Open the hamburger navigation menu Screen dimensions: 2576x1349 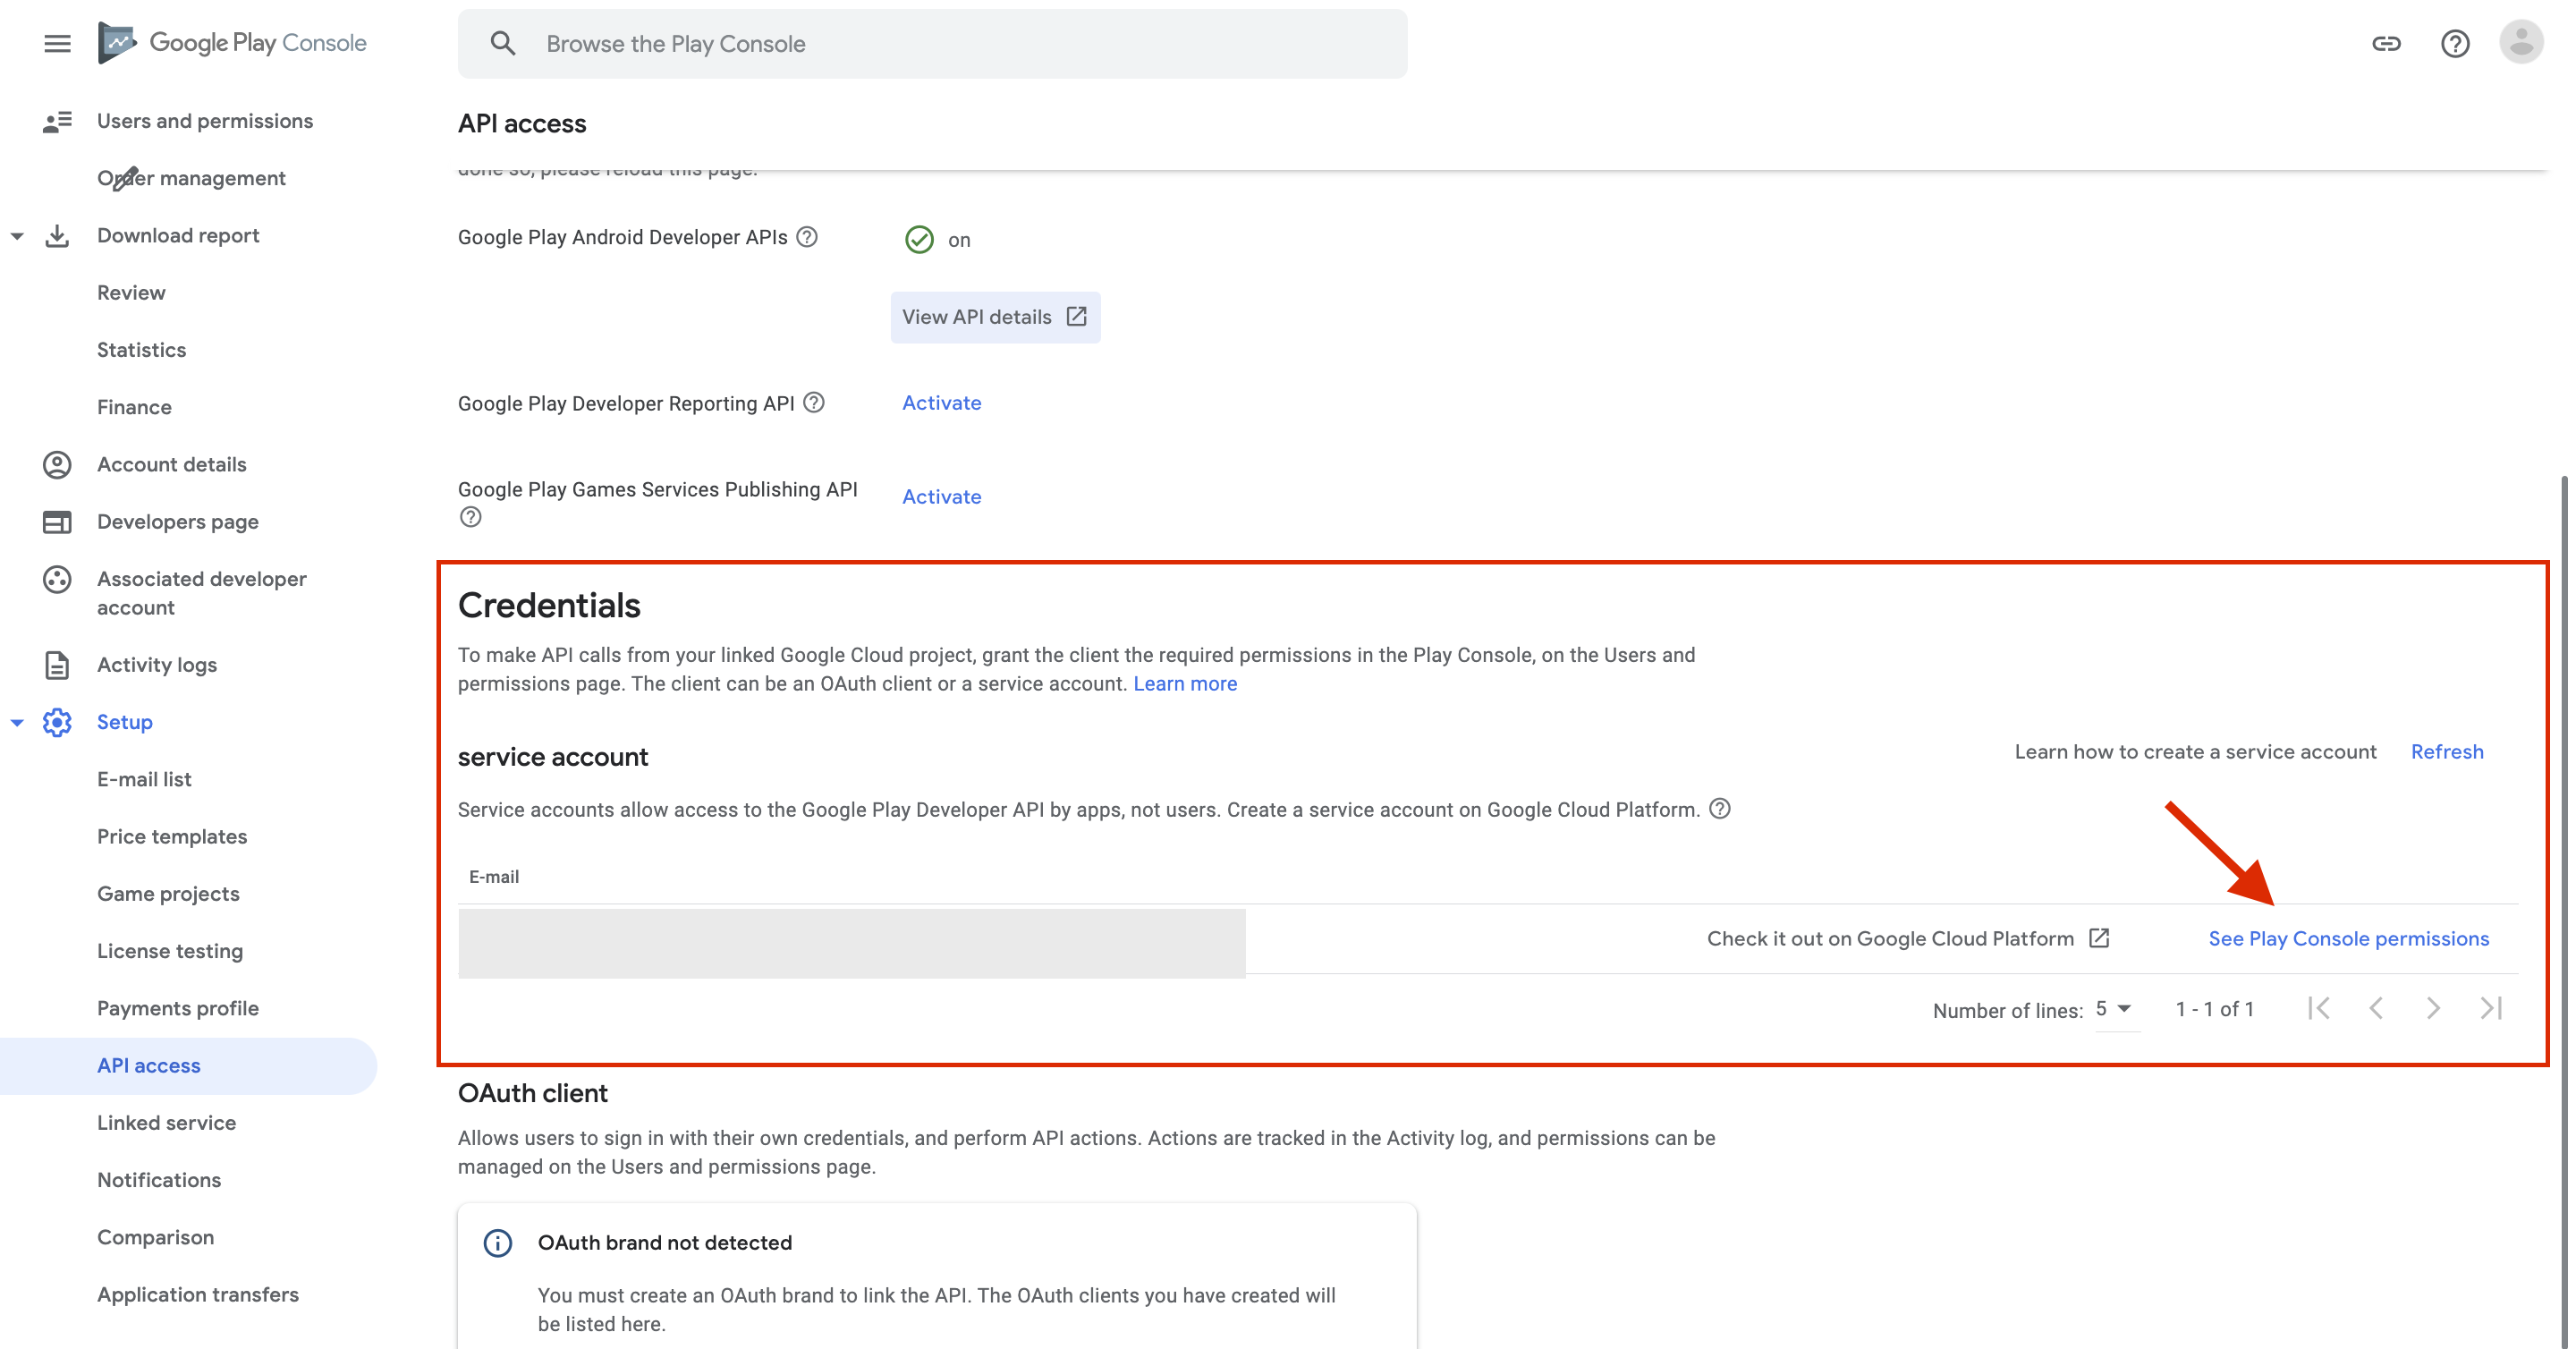[x=57, y=43]
